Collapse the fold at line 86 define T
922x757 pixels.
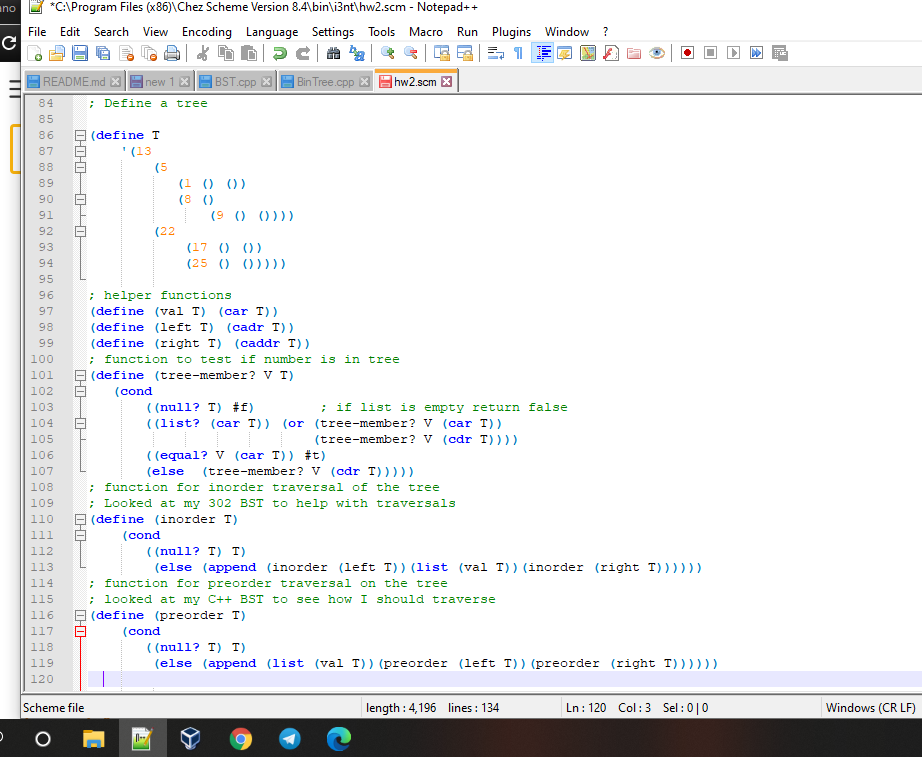(x=80, y=135)
